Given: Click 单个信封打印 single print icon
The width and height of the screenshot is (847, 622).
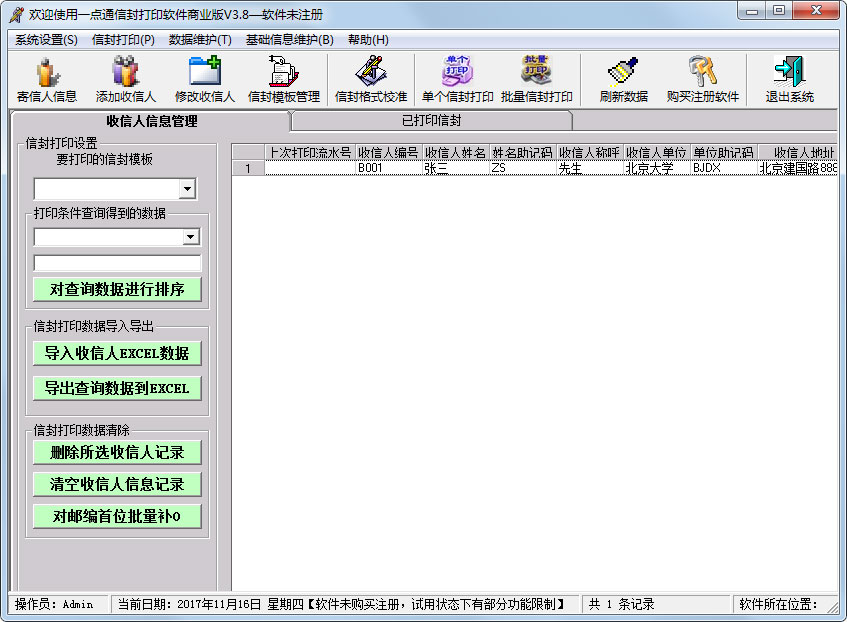Looking at the screenshot, I should pyautogui.click(x=457, y=79).
